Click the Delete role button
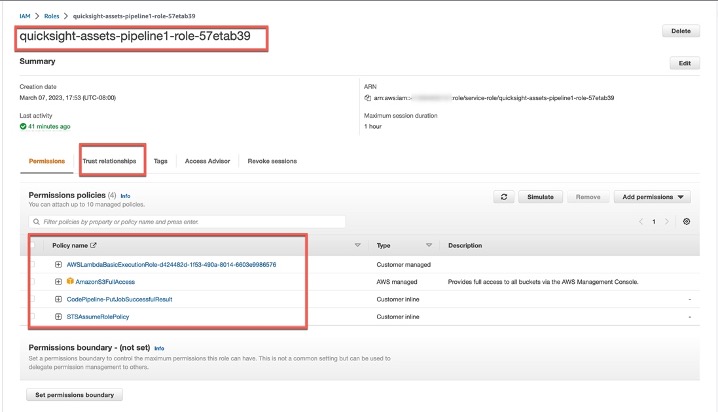Viewport: 718px width, 412px height. click(681, 31)
